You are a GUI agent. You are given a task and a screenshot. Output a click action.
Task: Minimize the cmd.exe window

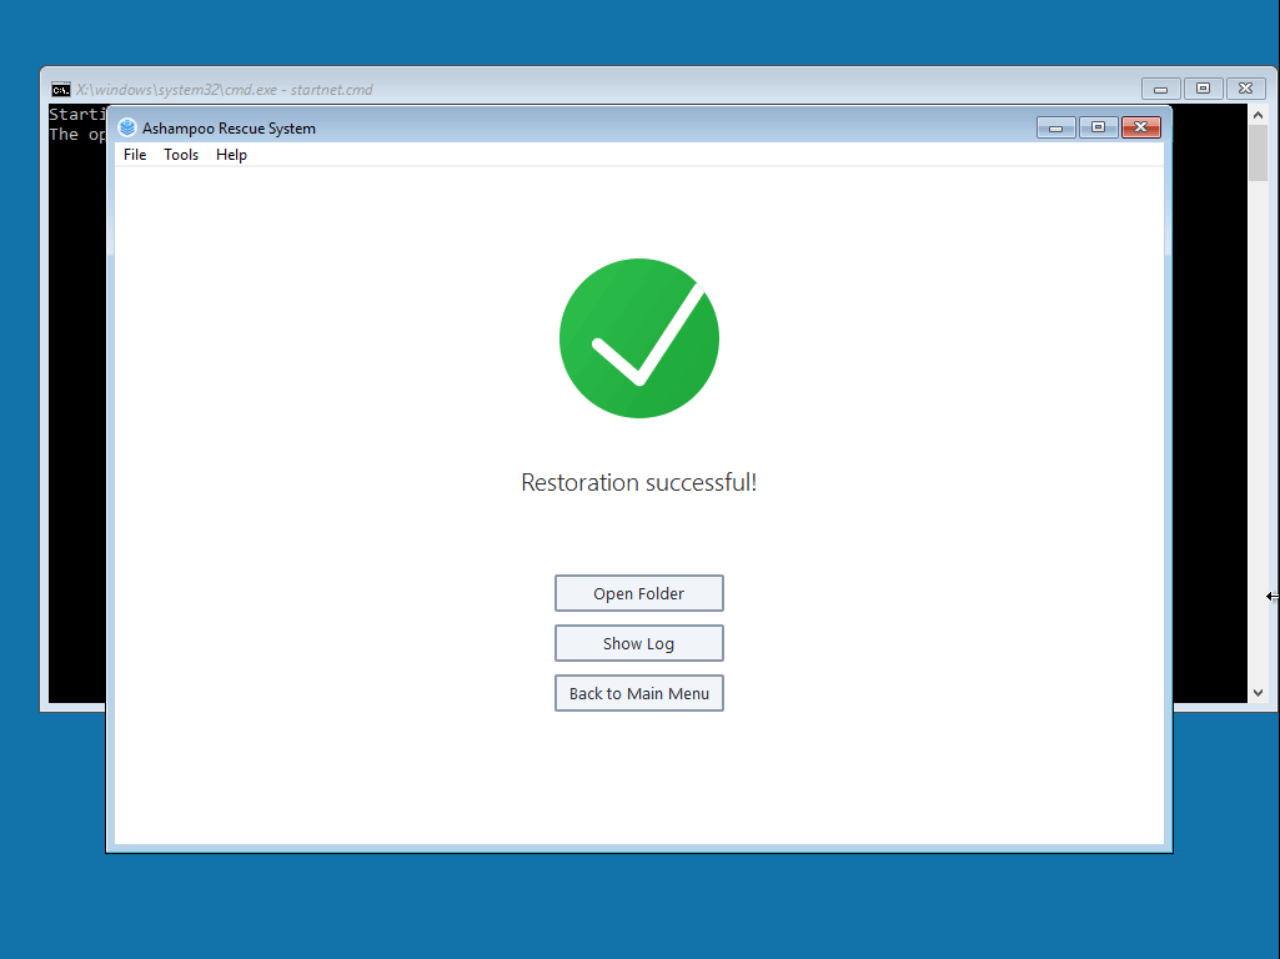pyautogui.click(x=1161, y=89)
